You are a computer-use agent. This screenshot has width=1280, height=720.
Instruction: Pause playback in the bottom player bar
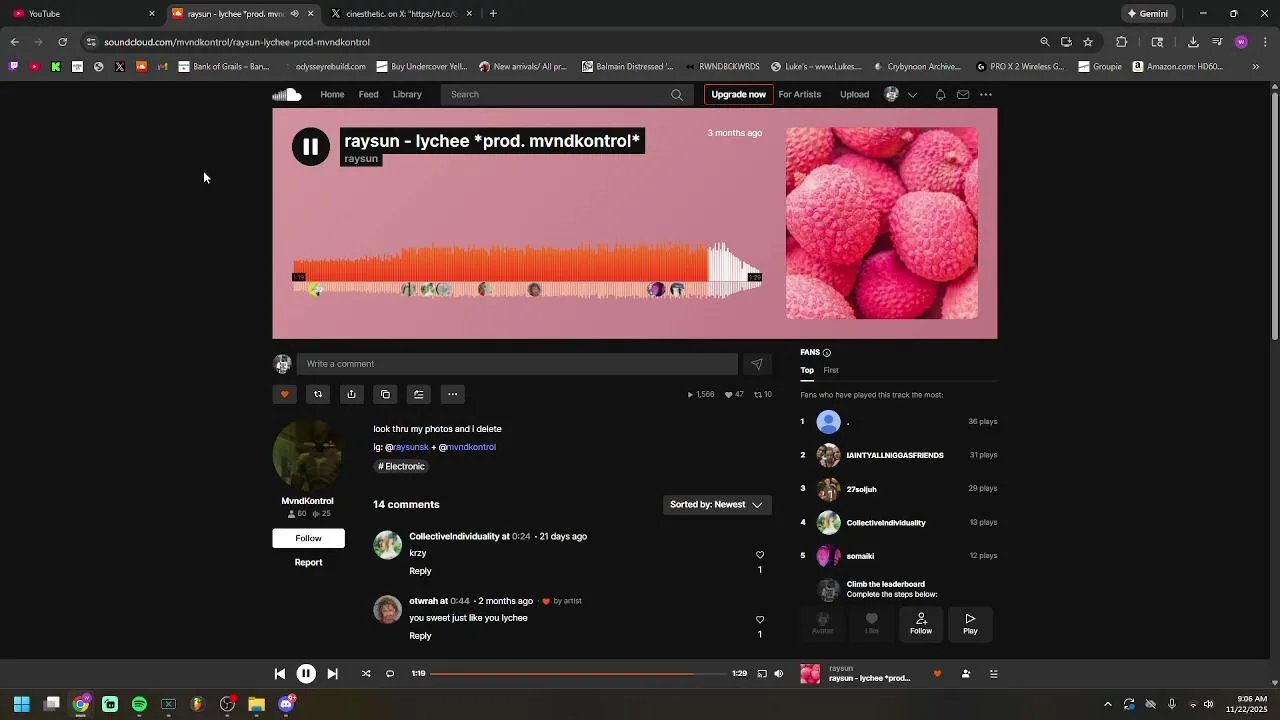(306, 674)
